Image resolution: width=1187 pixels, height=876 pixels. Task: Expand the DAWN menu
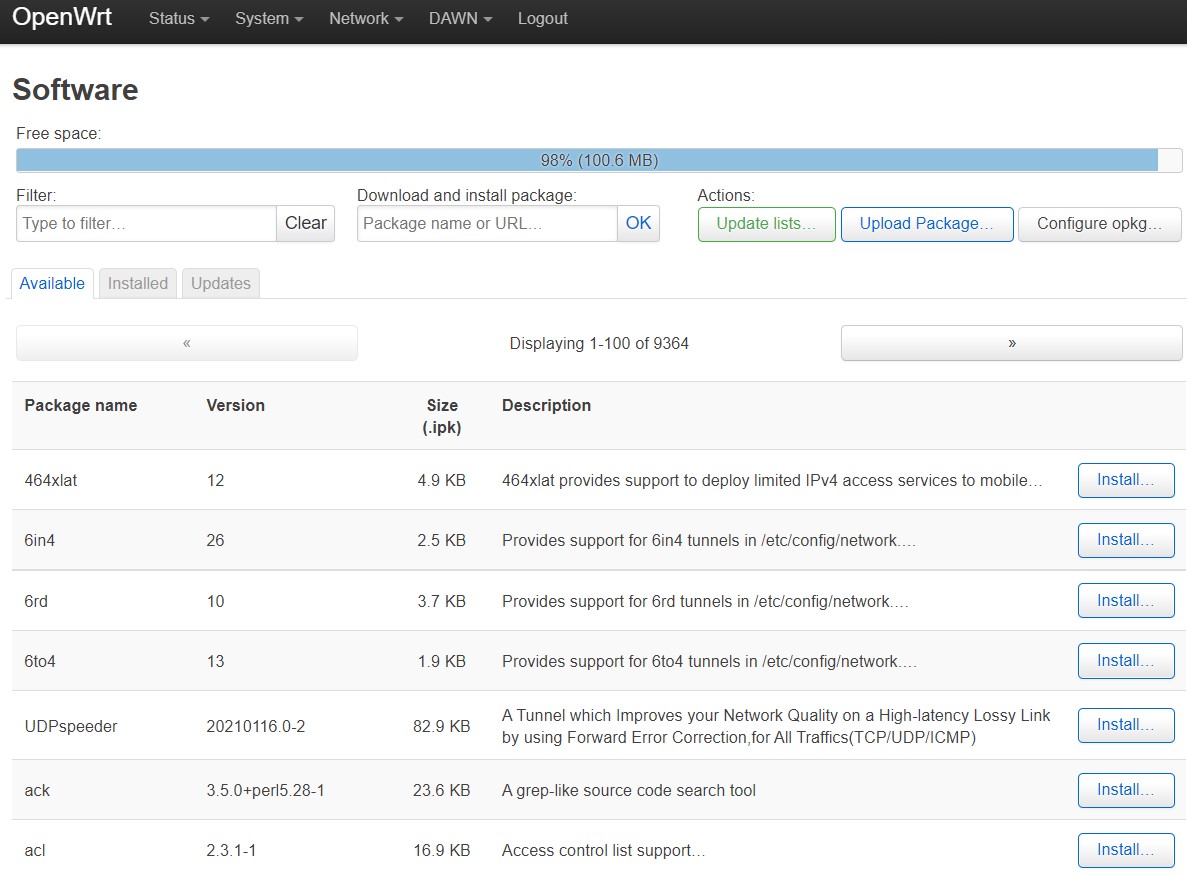(x=460, y=19)
